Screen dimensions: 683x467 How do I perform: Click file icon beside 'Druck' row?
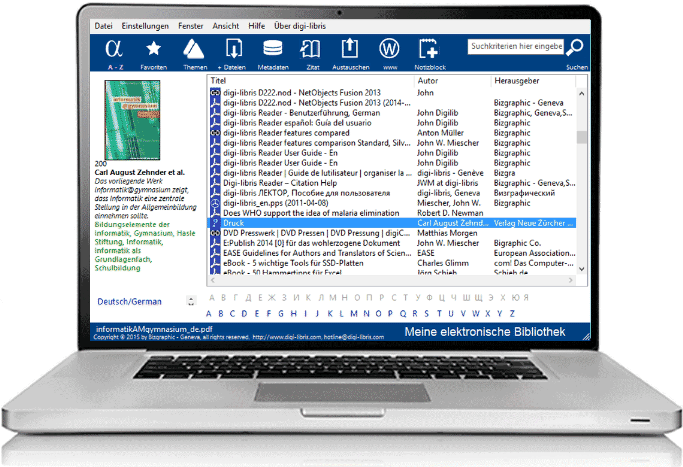click(x=215, y=223)
